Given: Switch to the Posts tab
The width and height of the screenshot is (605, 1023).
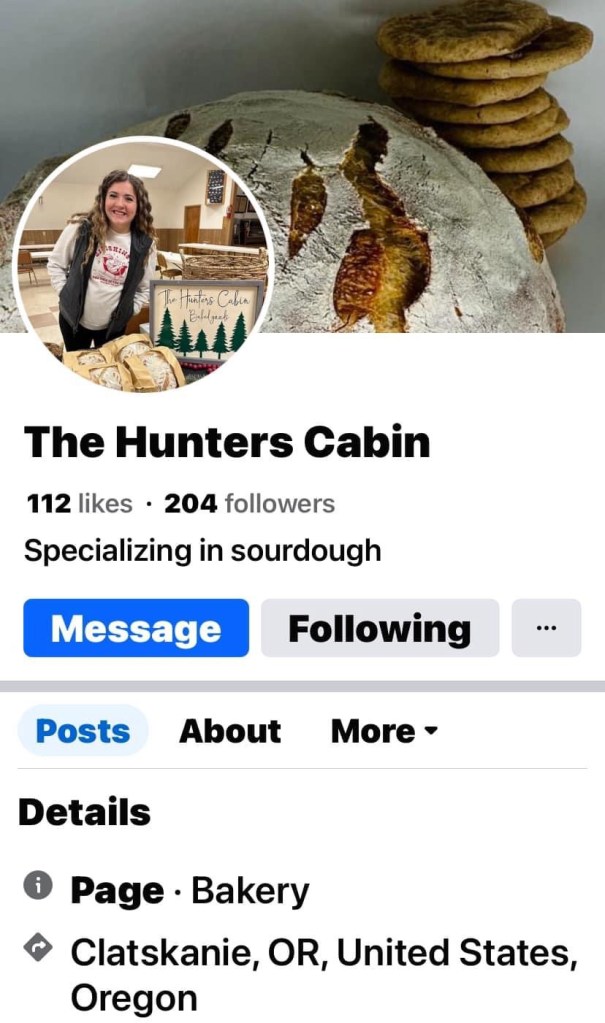Looking at the screenshot, I should [83, 731].
